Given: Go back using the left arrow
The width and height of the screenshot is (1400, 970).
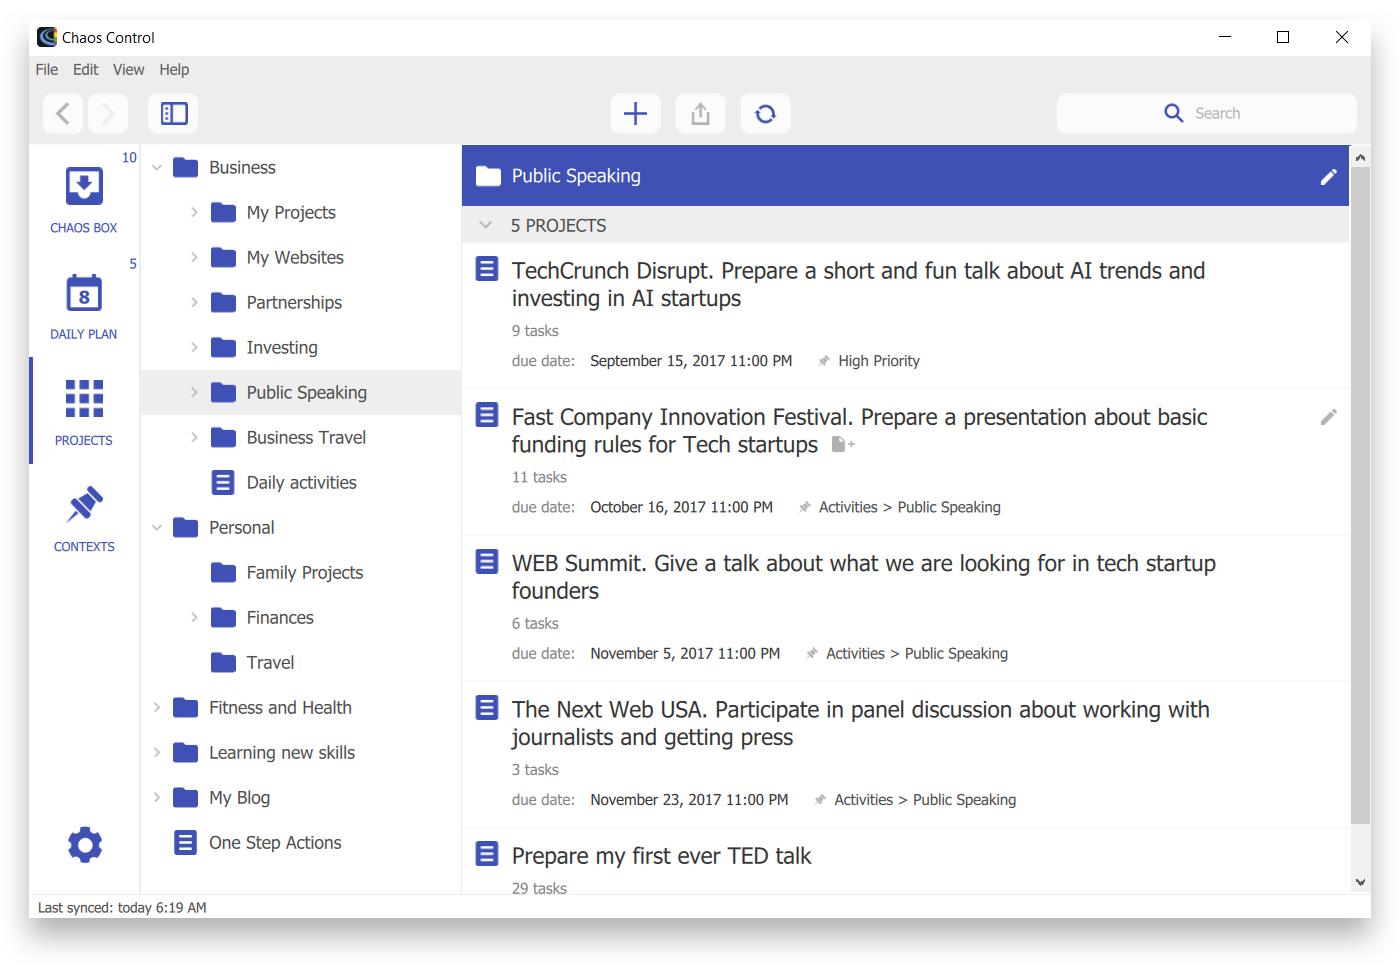Looking at the screenshot, I should point(63,114).
